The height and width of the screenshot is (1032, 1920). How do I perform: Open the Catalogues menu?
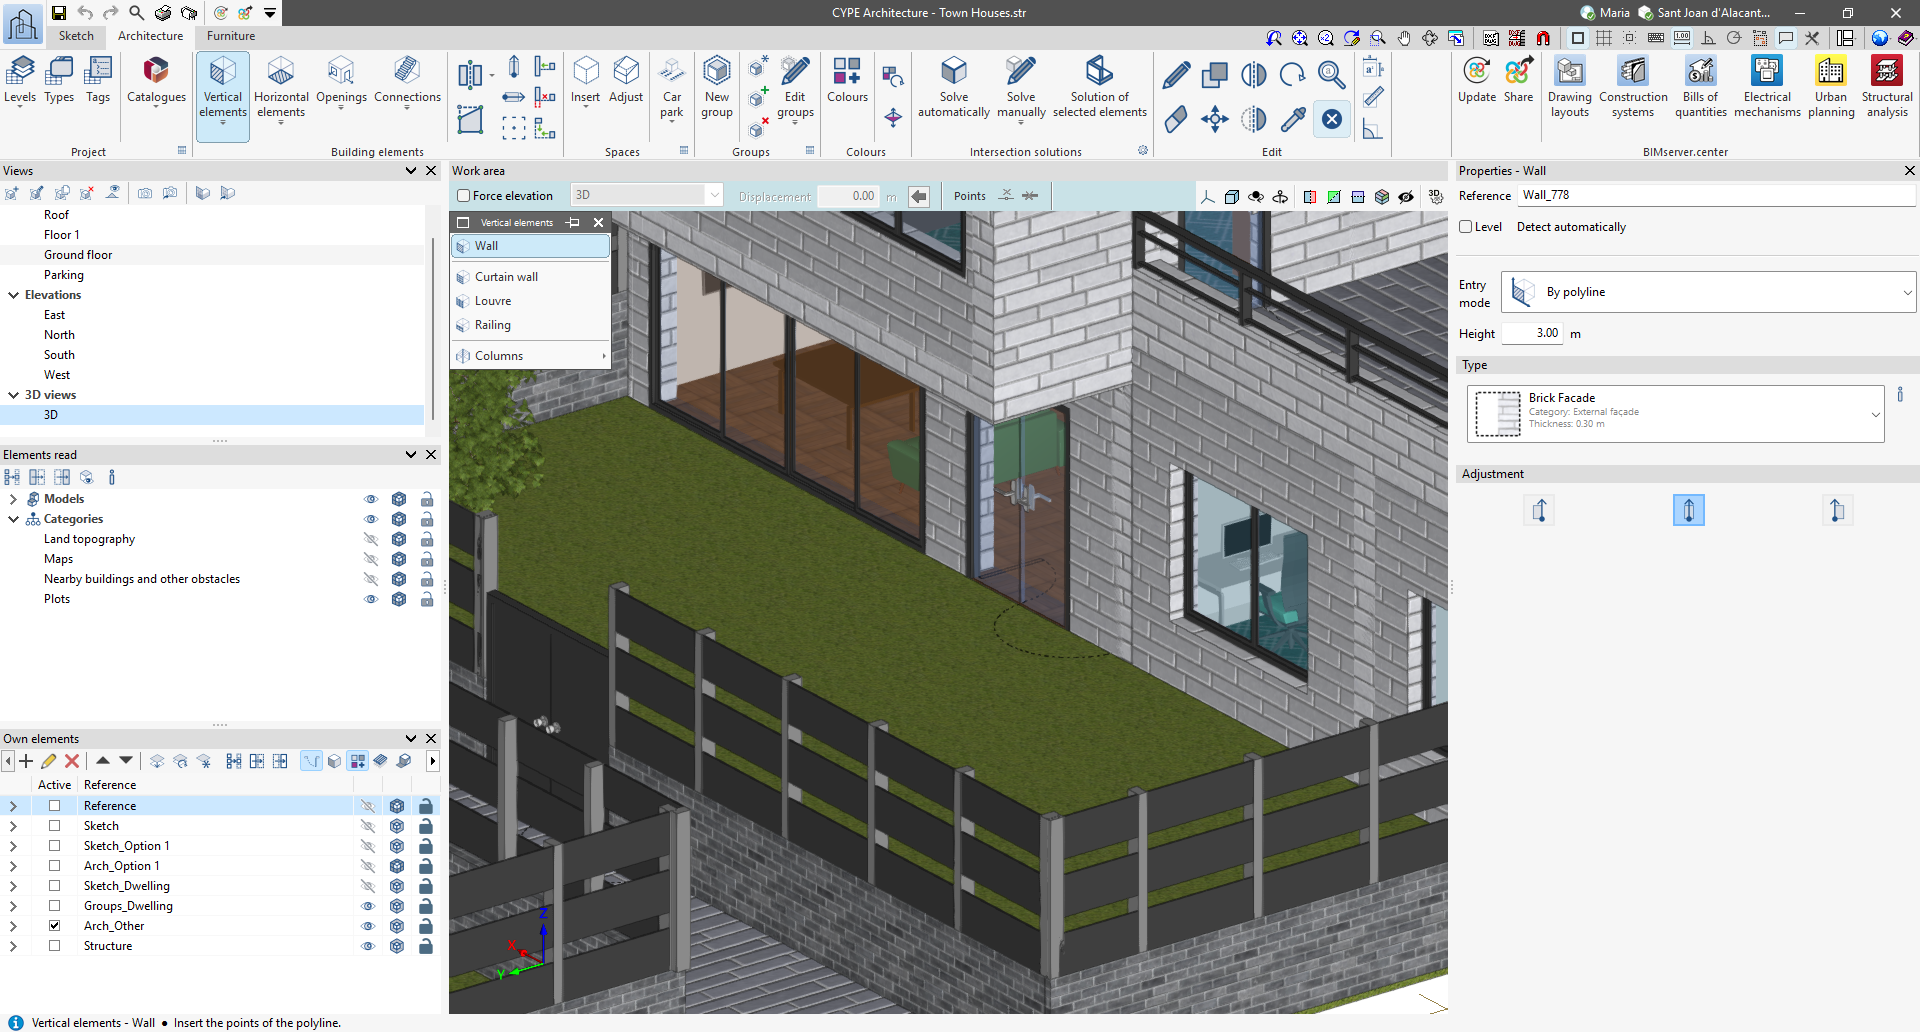(x=156, y=81)
